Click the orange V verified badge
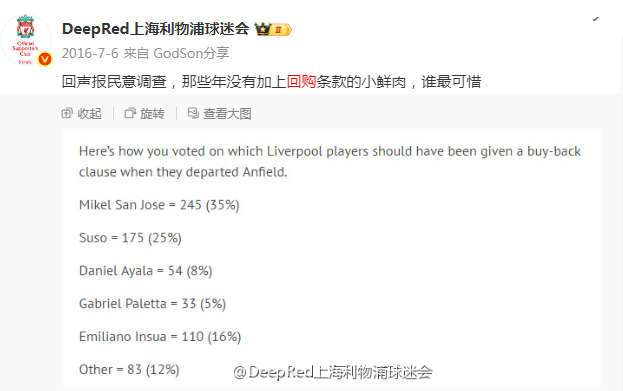 click(45, 59)
